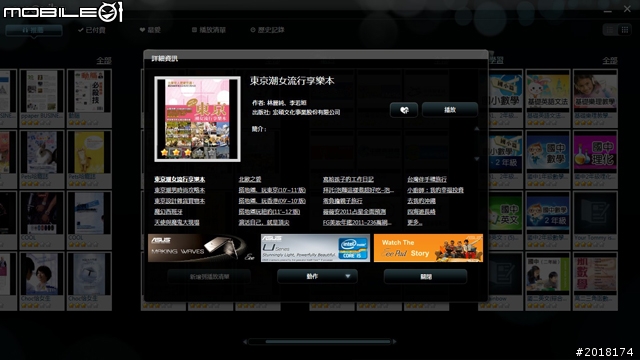Click the bottom horizontal scrollbar thumb
This screenshot has width=640, height=360.
[328, 342]
